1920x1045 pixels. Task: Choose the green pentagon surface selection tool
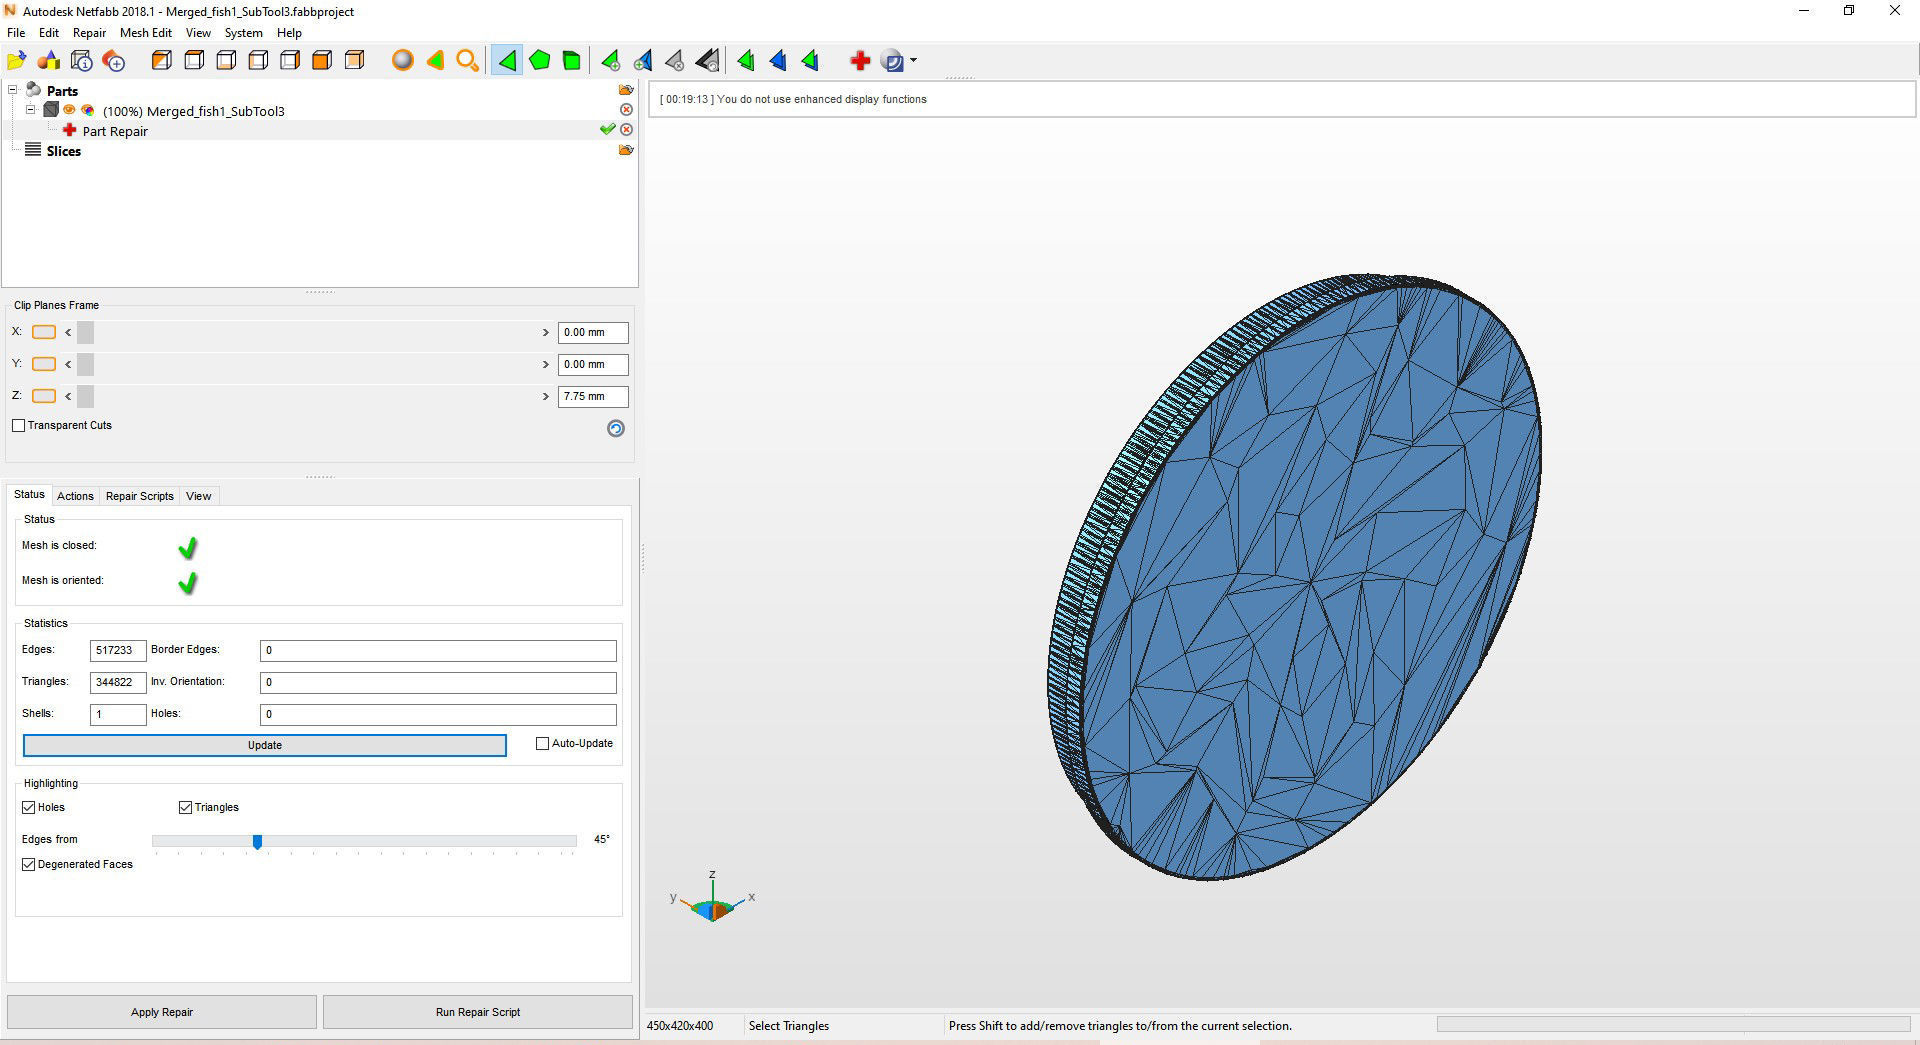pos(540,61)
